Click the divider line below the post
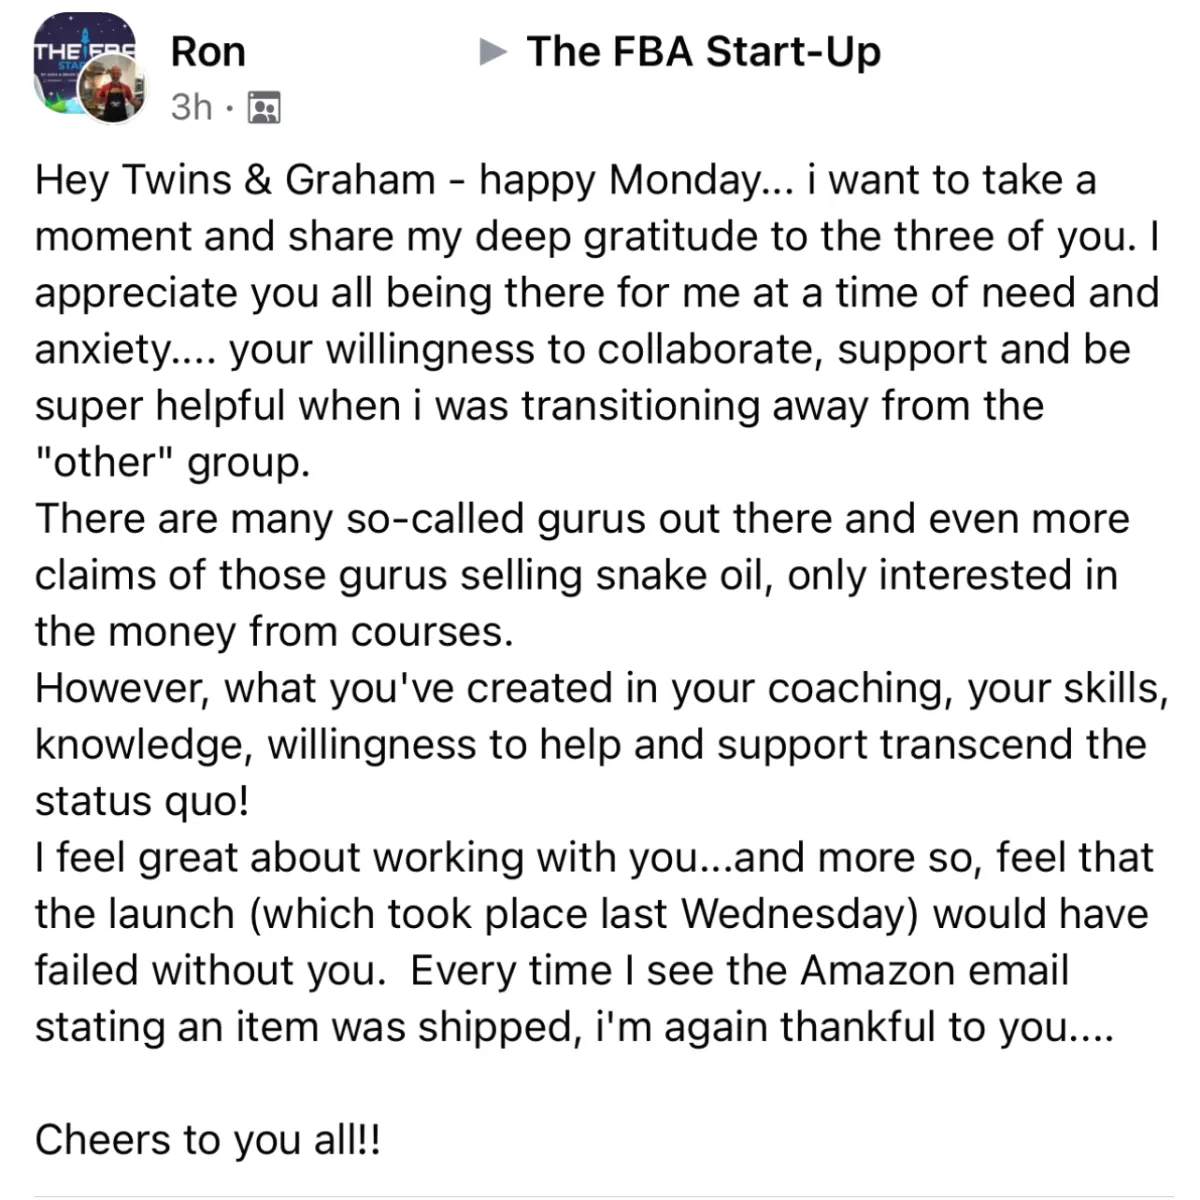Image resolution: width=1200 pixels, height=1200 pixels. click(604, 1196)
